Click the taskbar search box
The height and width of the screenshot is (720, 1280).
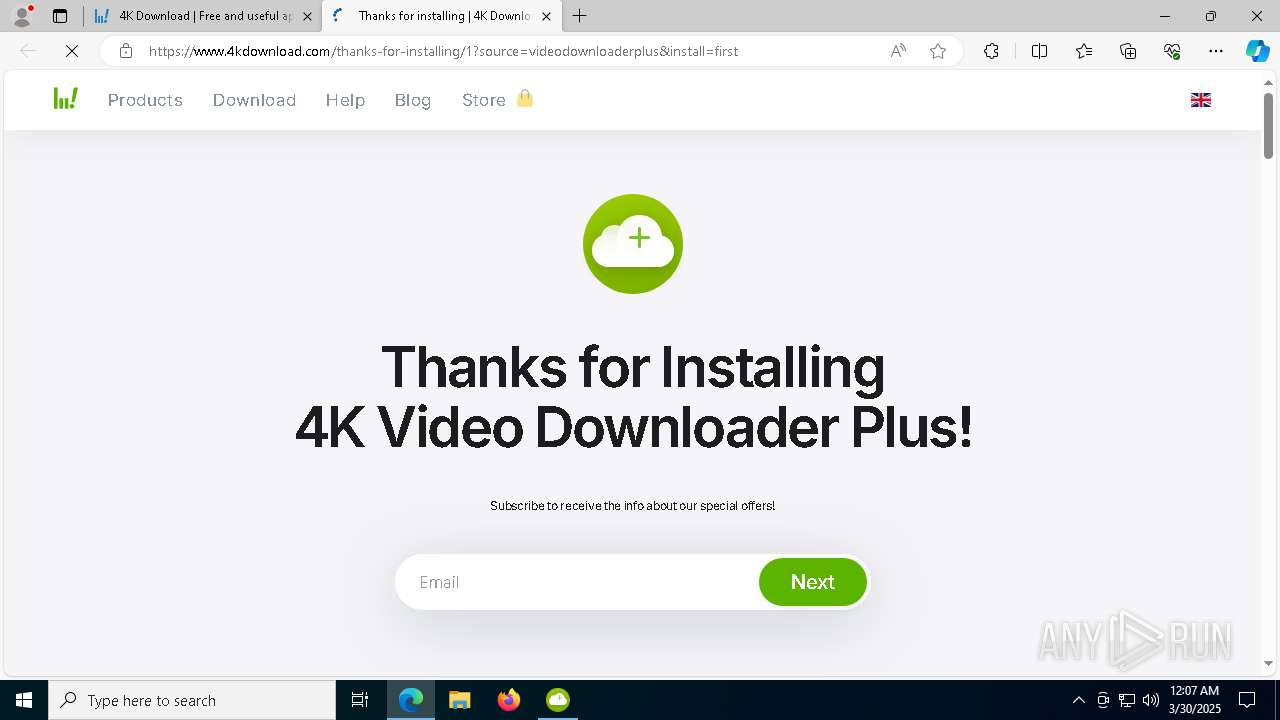(x=192, y=700)
